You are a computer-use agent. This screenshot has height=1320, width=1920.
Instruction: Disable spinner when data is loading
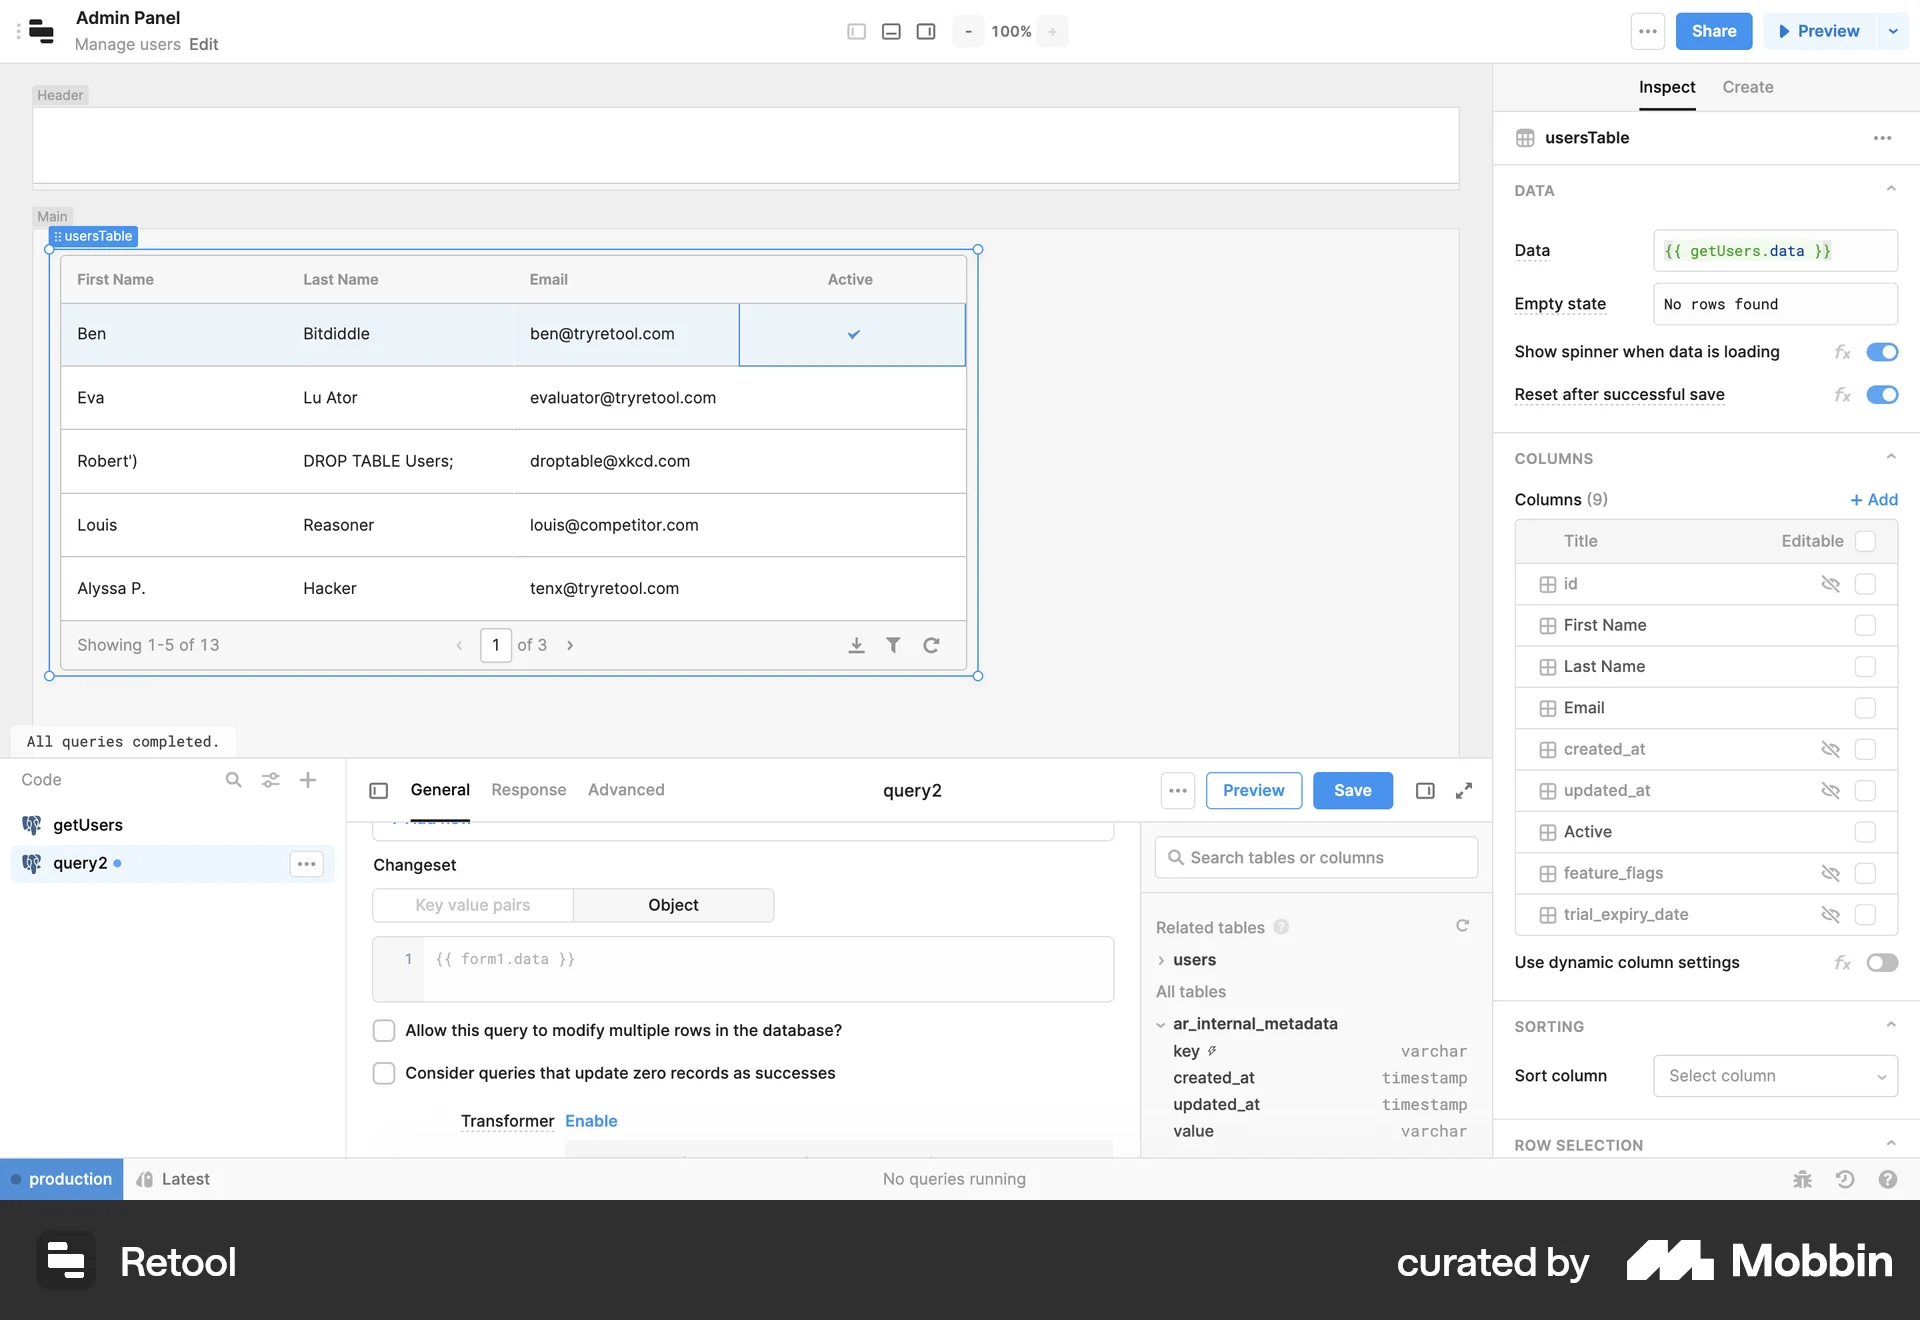pyautogui.click(x=1883, y=352)
